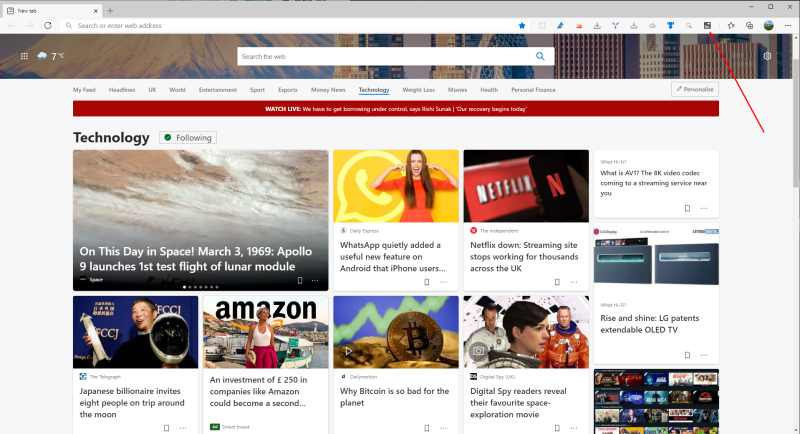
Task: Open browser Settings and more ellipsis
Action: pyautogui.click(x=787, y=25)
